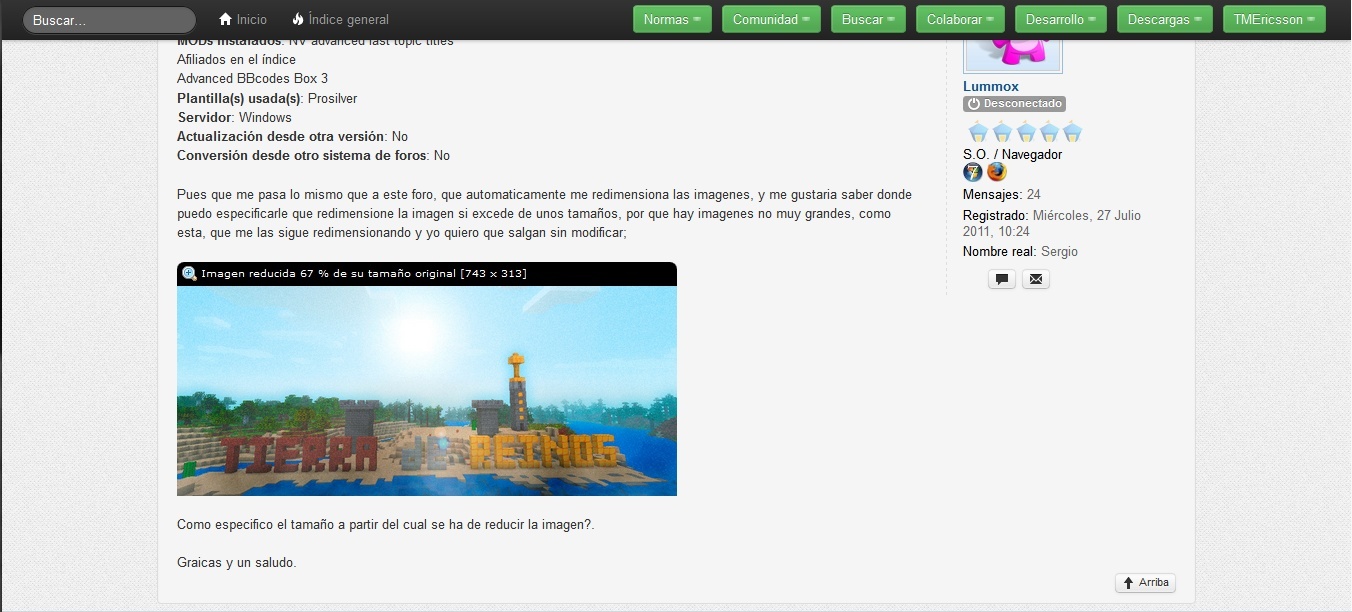Open Lummox's profile via the username link
The height and width of the screenshot is (612, 1352).
point(991,87)
